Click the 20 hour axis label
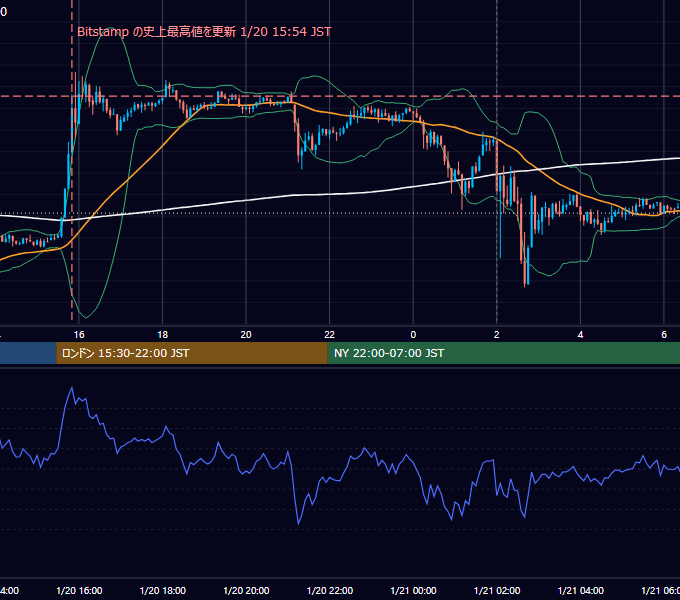Viewport: 680px width, 600px height. [246, 334]
